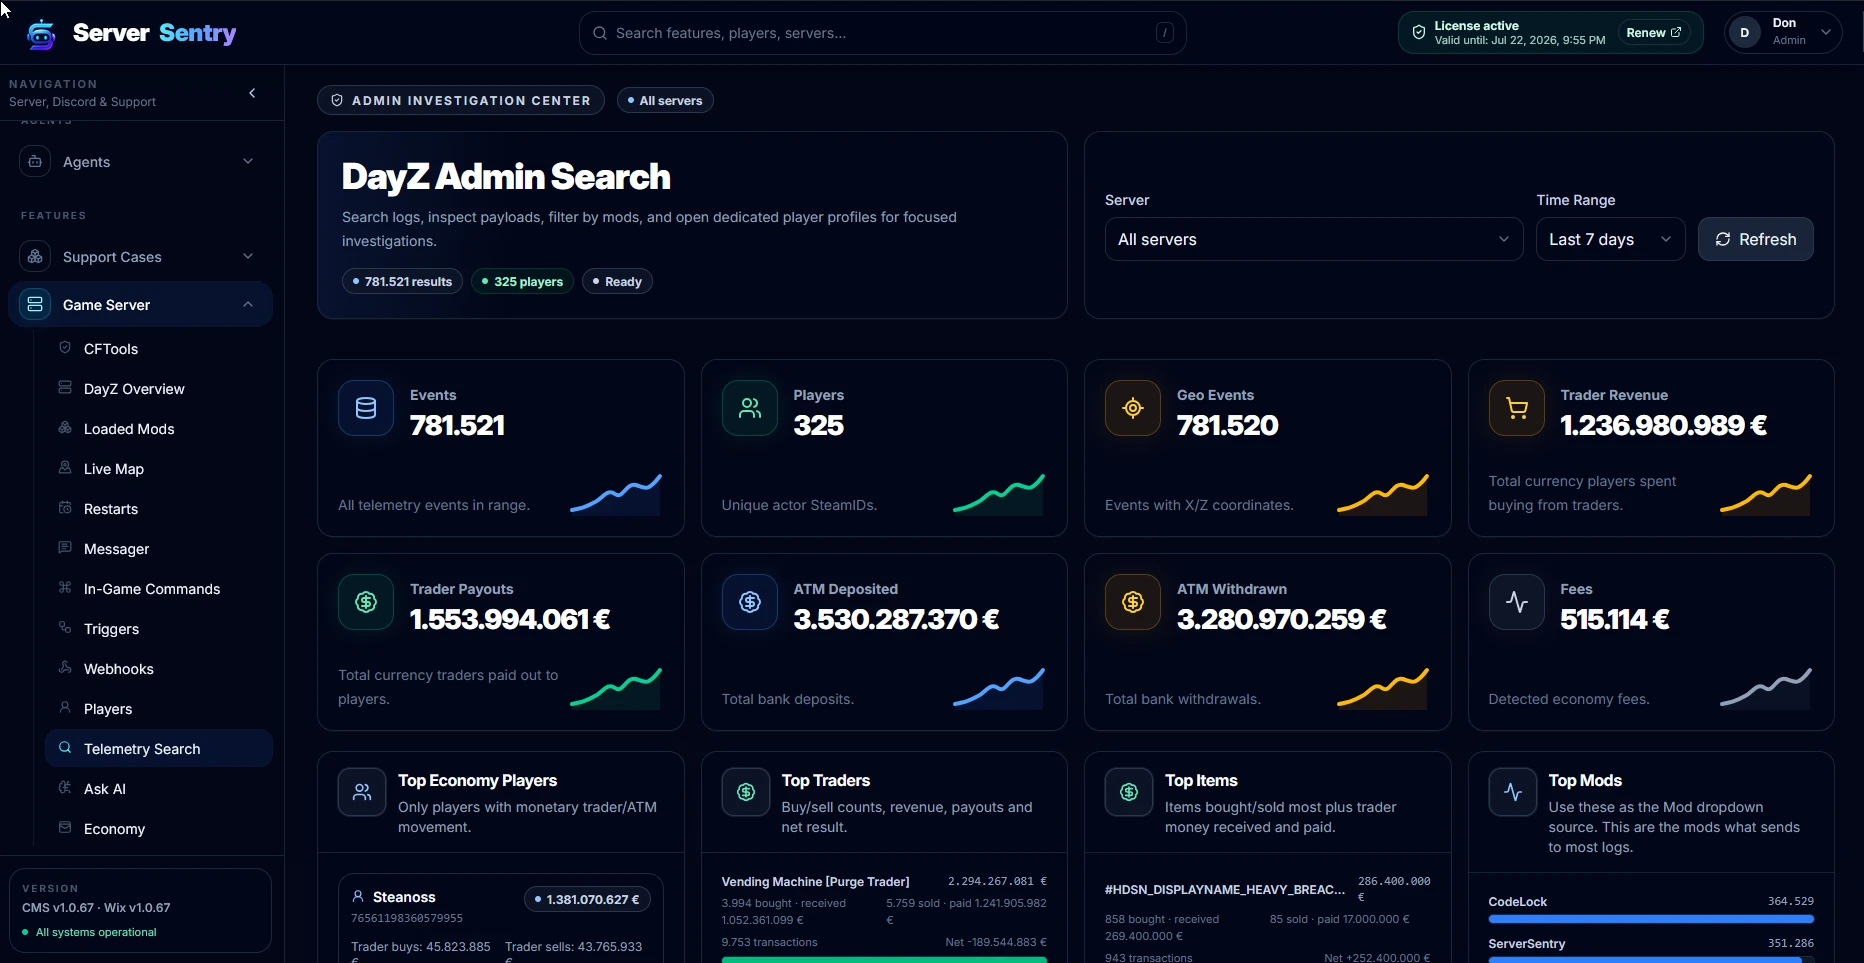Click the 325 players badge
The height and width of the screenshot is (963, 1864).
click(x=522, y=281)
